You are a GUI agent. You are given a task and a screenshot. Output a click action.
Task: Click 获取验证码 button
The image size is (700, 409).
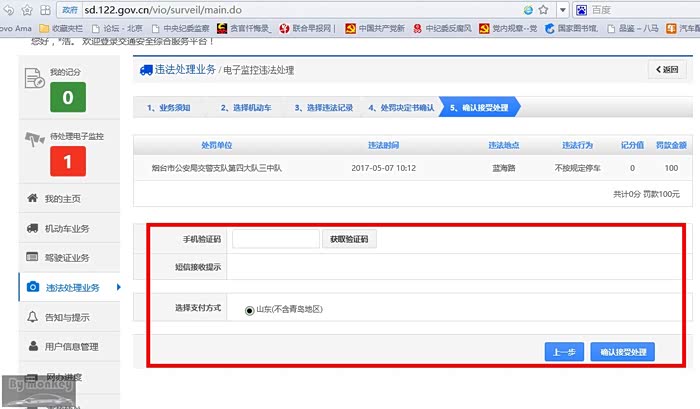click(349, 239)
